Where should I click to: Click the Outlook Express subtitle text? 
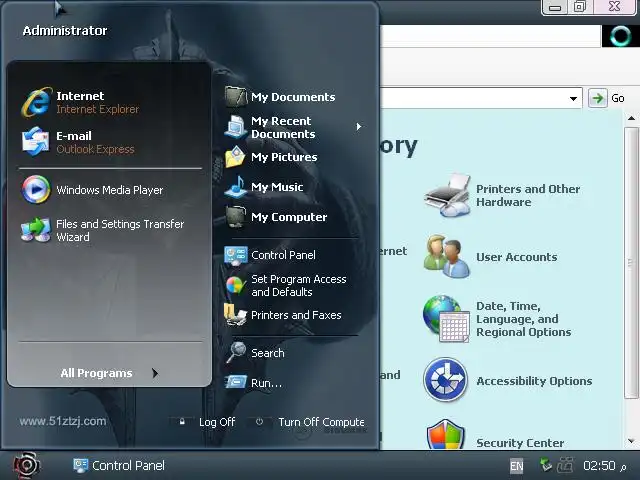point(95,149)
